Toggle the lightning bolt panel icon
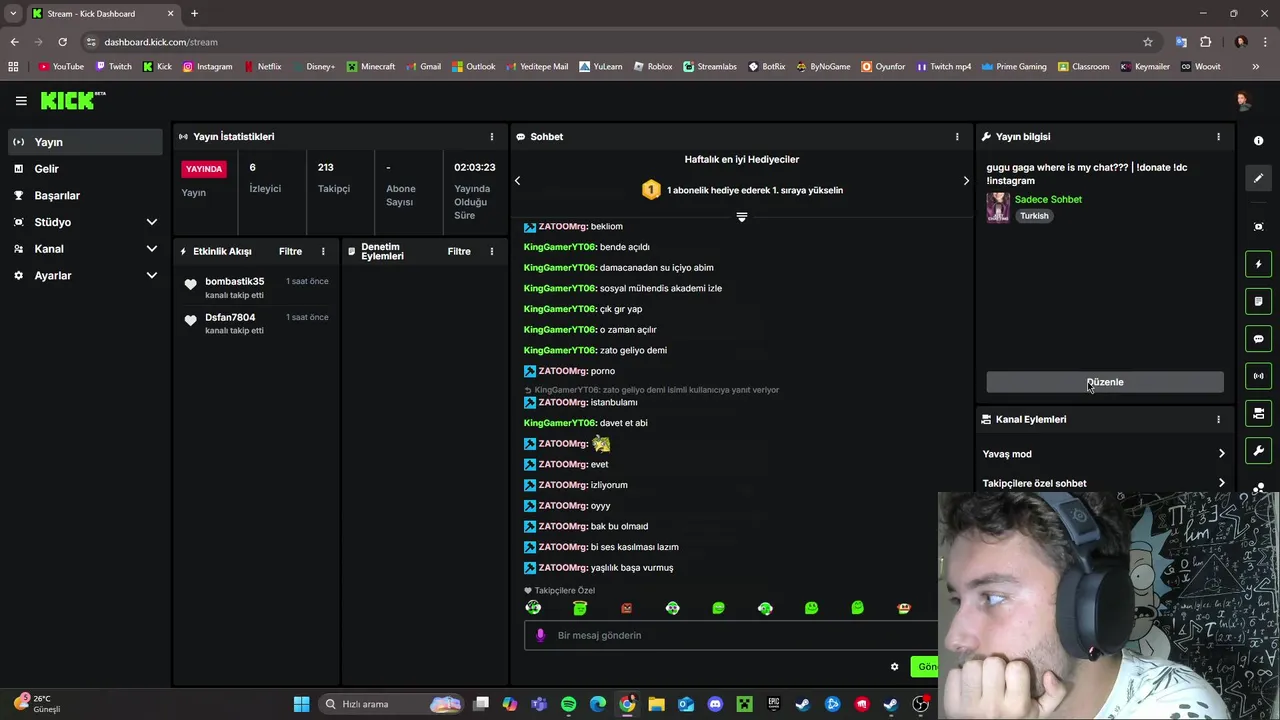Screen dimensions: 1280x720 (x=1258, y=264)
